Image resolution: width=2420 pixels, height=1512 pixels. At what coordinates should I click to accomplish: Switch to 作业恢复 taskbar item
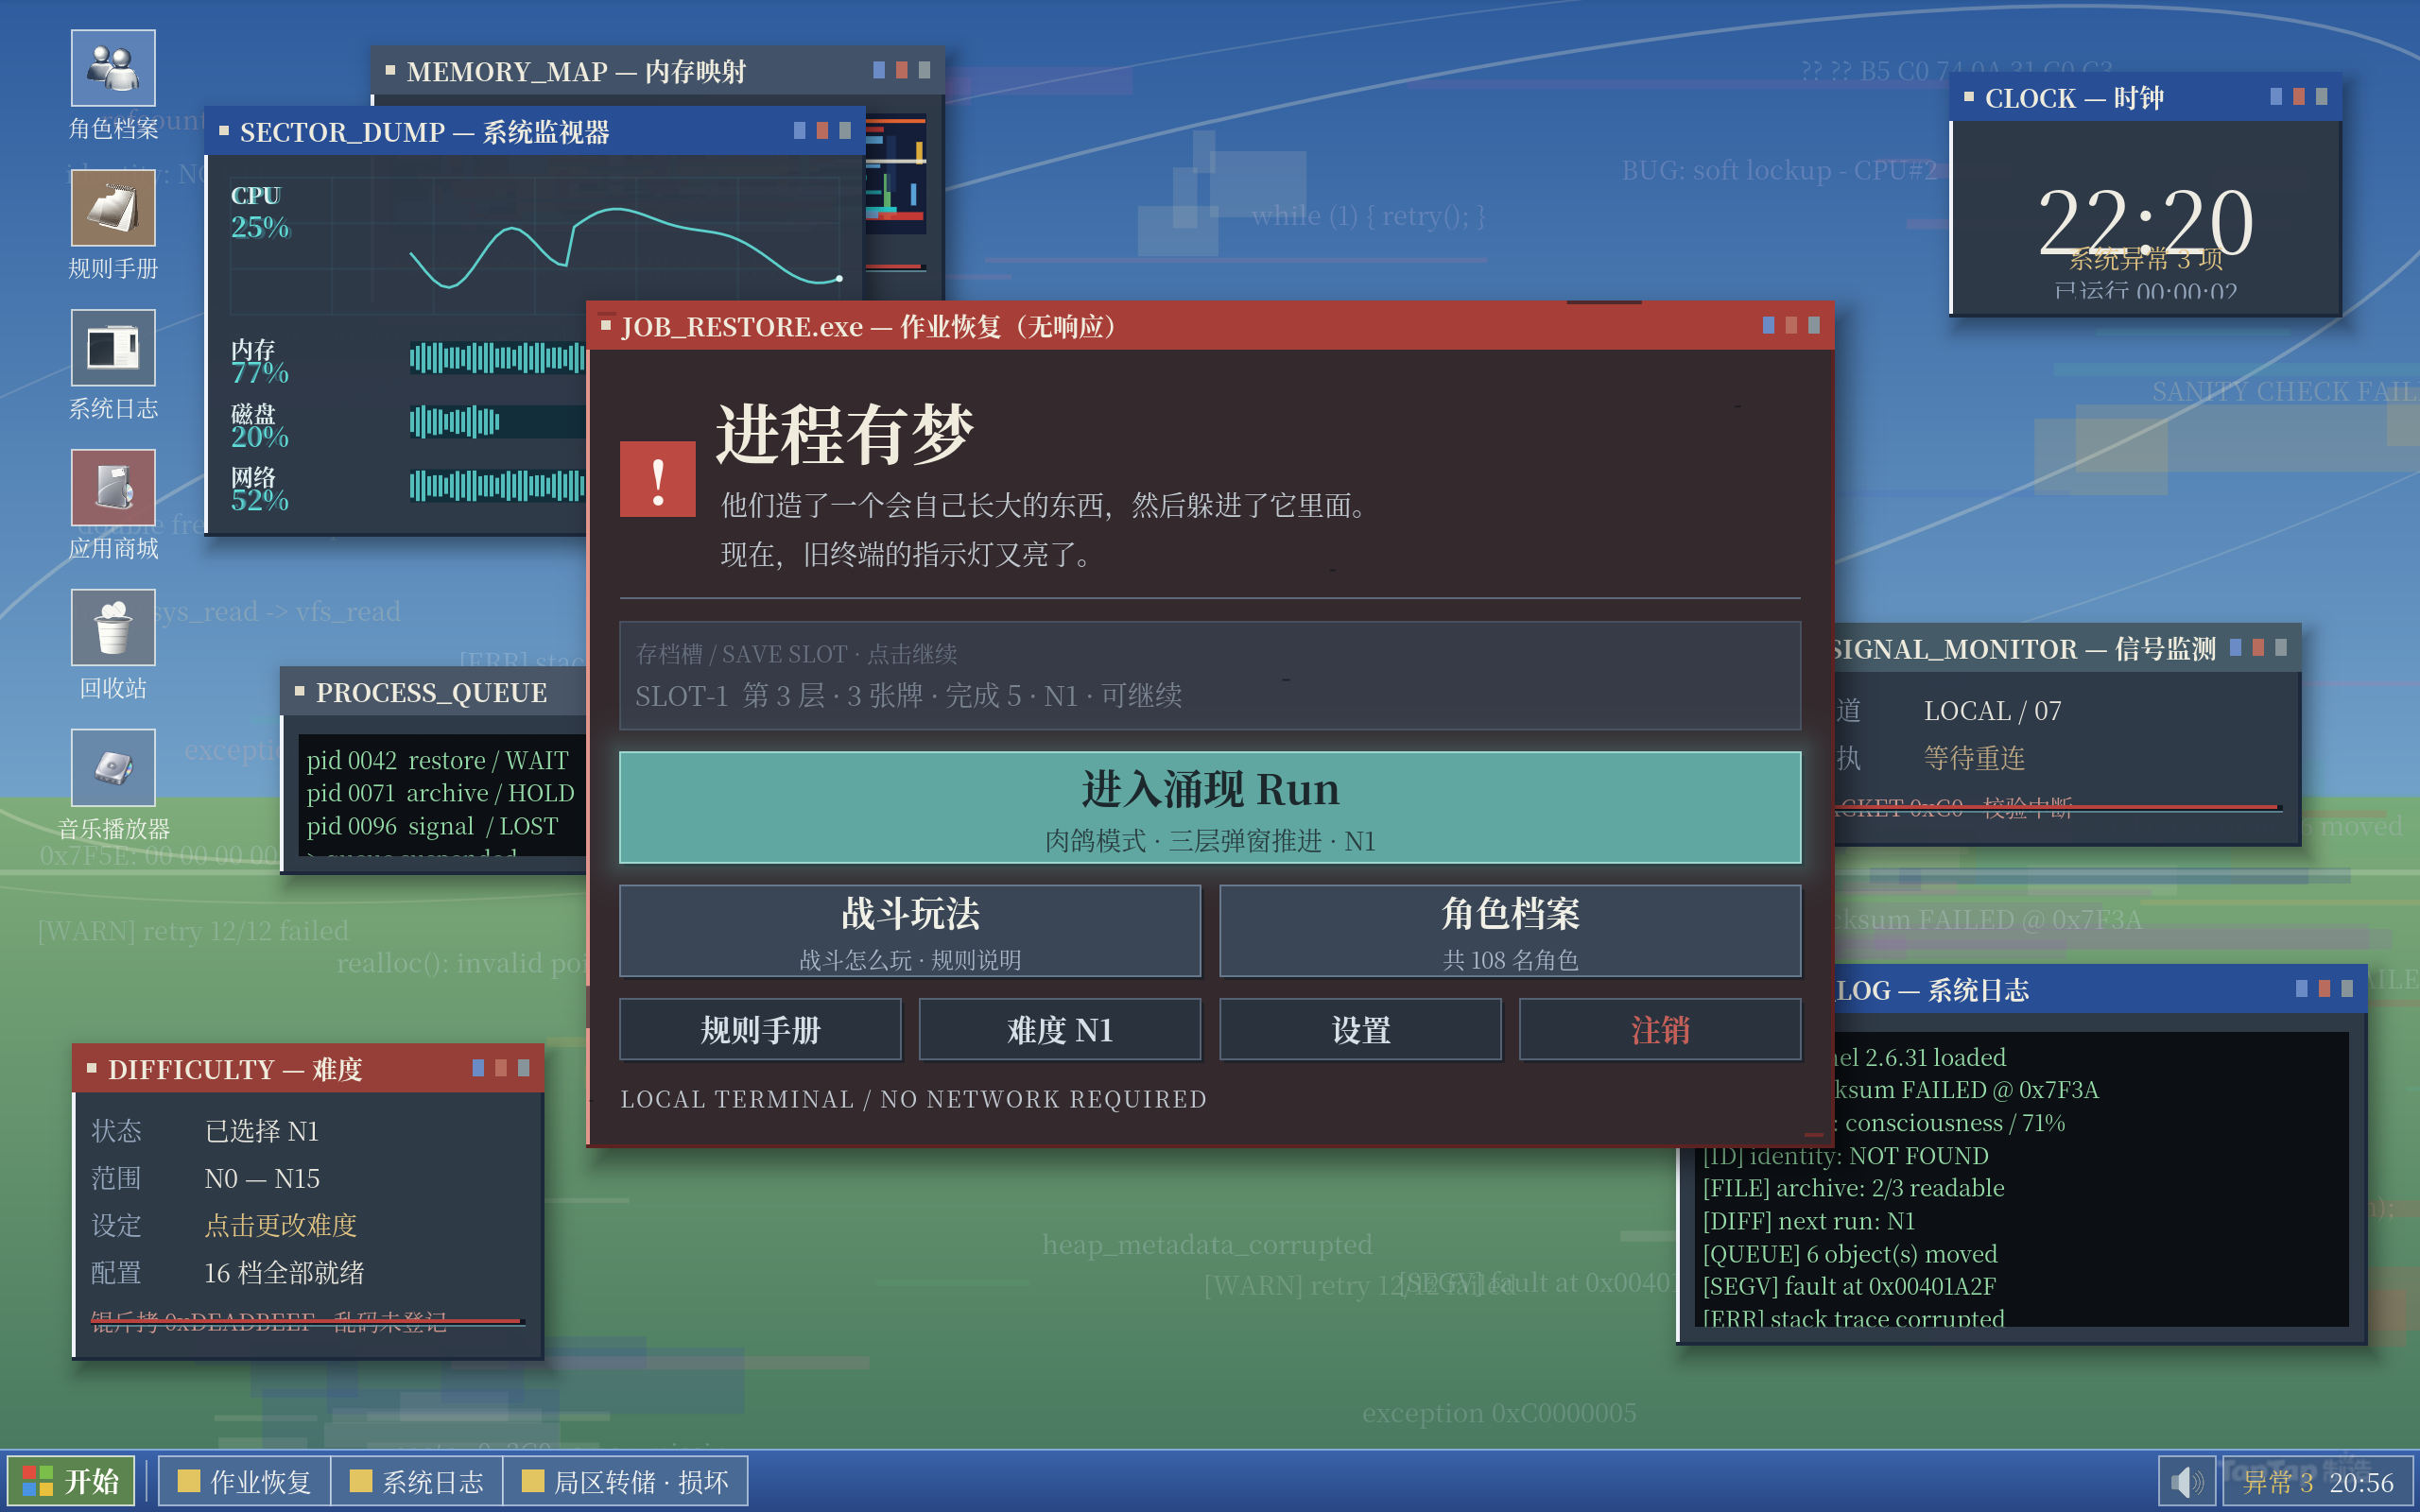pyautogui.click(x=245, y=1481)
